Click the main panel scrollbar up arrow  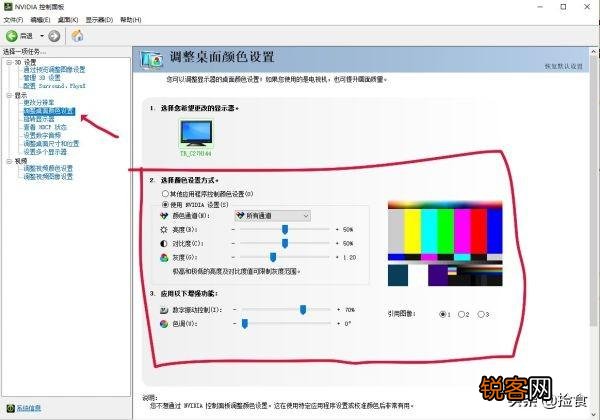[594, 52]
